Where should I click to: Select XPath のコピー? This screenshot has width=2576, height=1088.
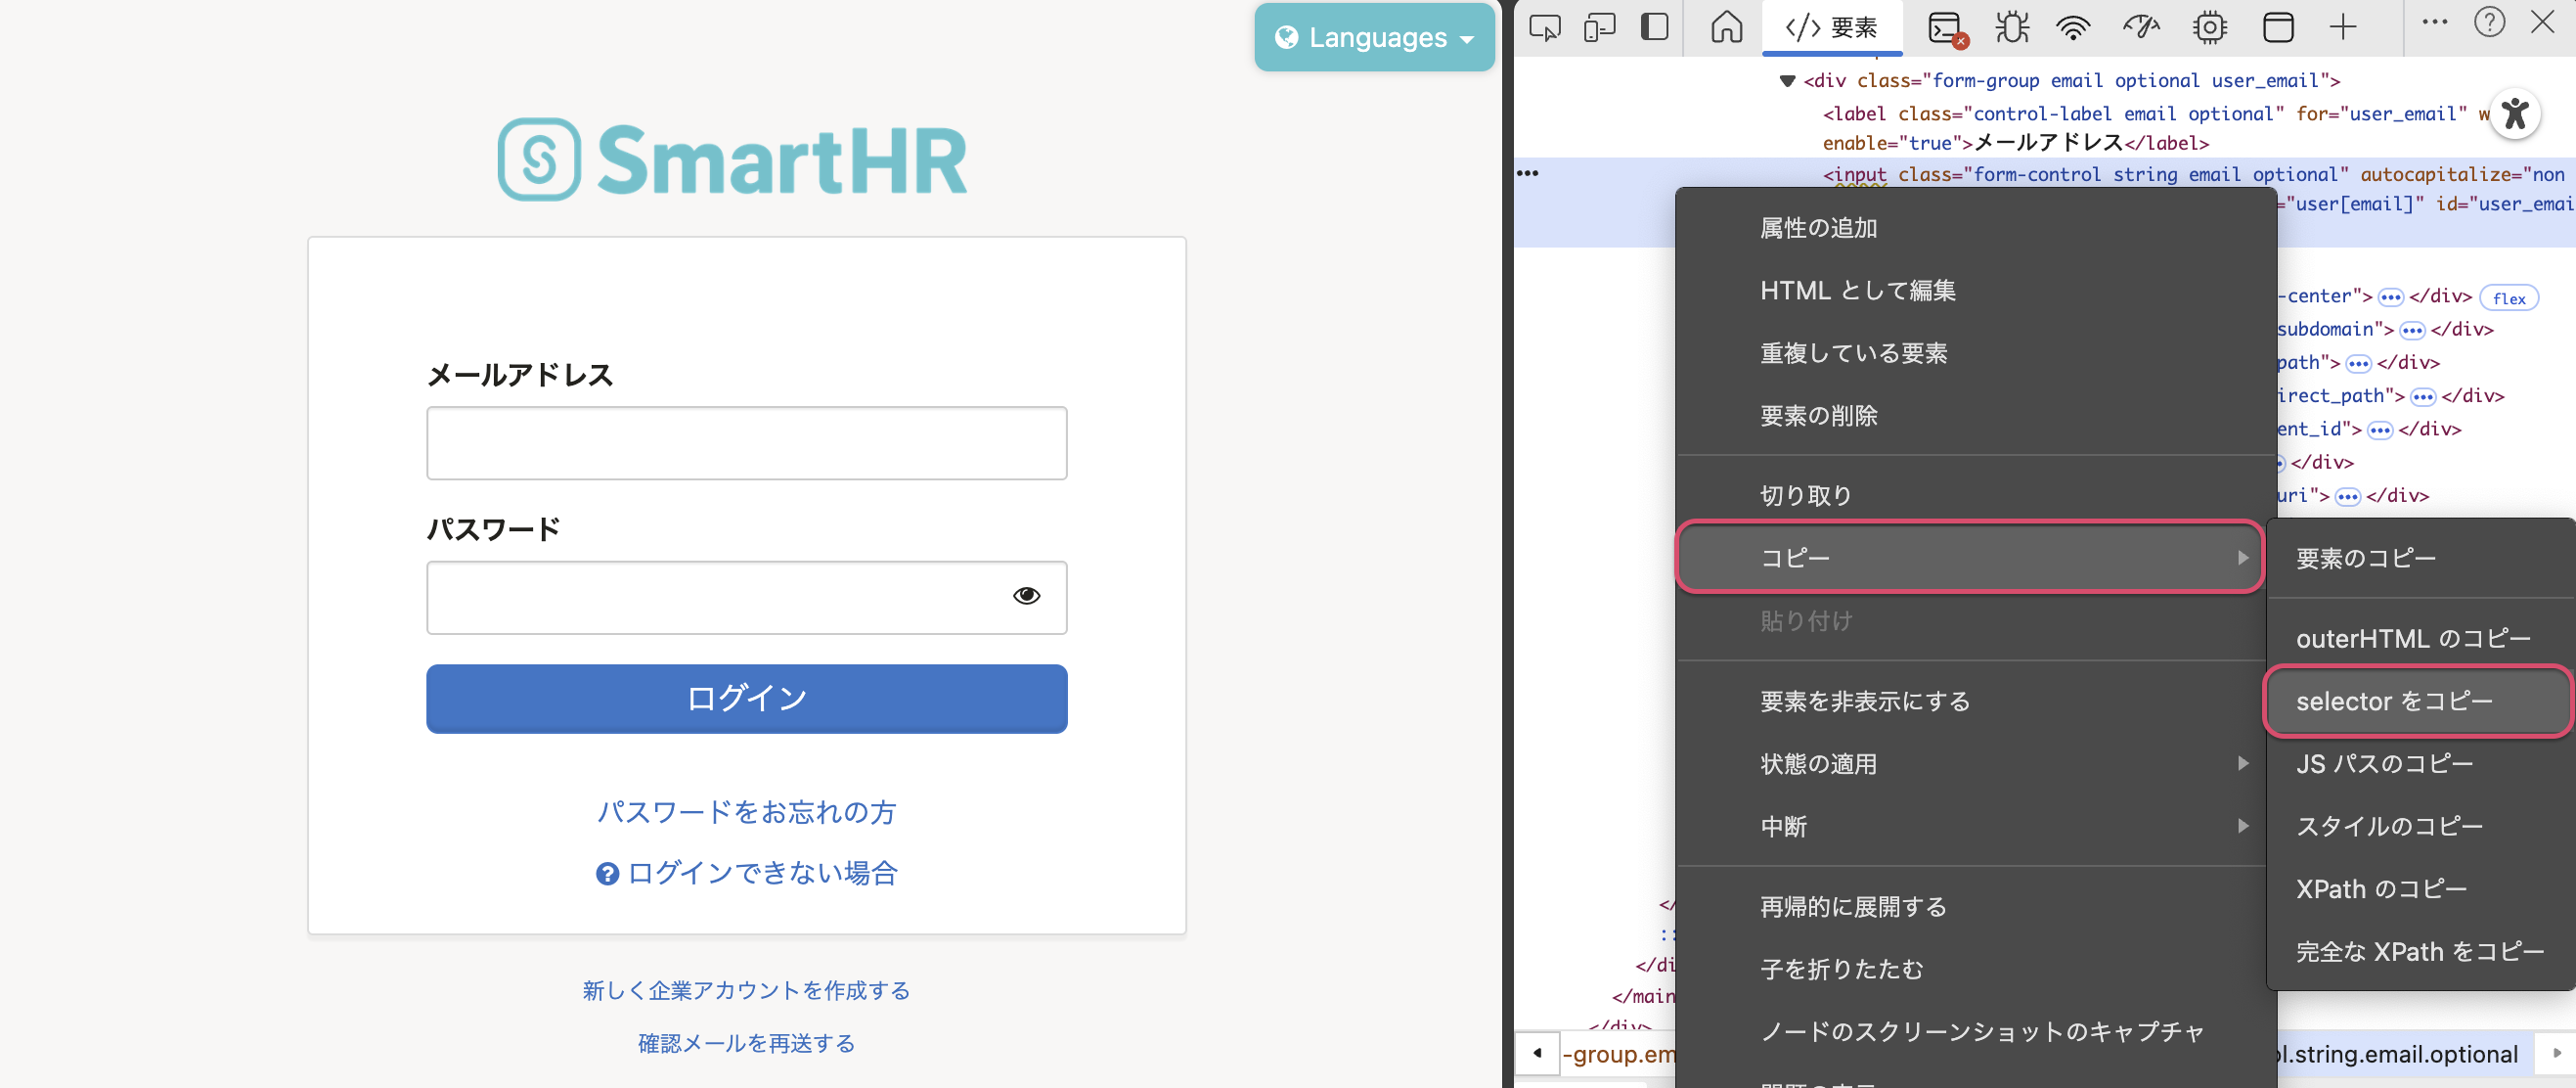[x=2420, y=889]
